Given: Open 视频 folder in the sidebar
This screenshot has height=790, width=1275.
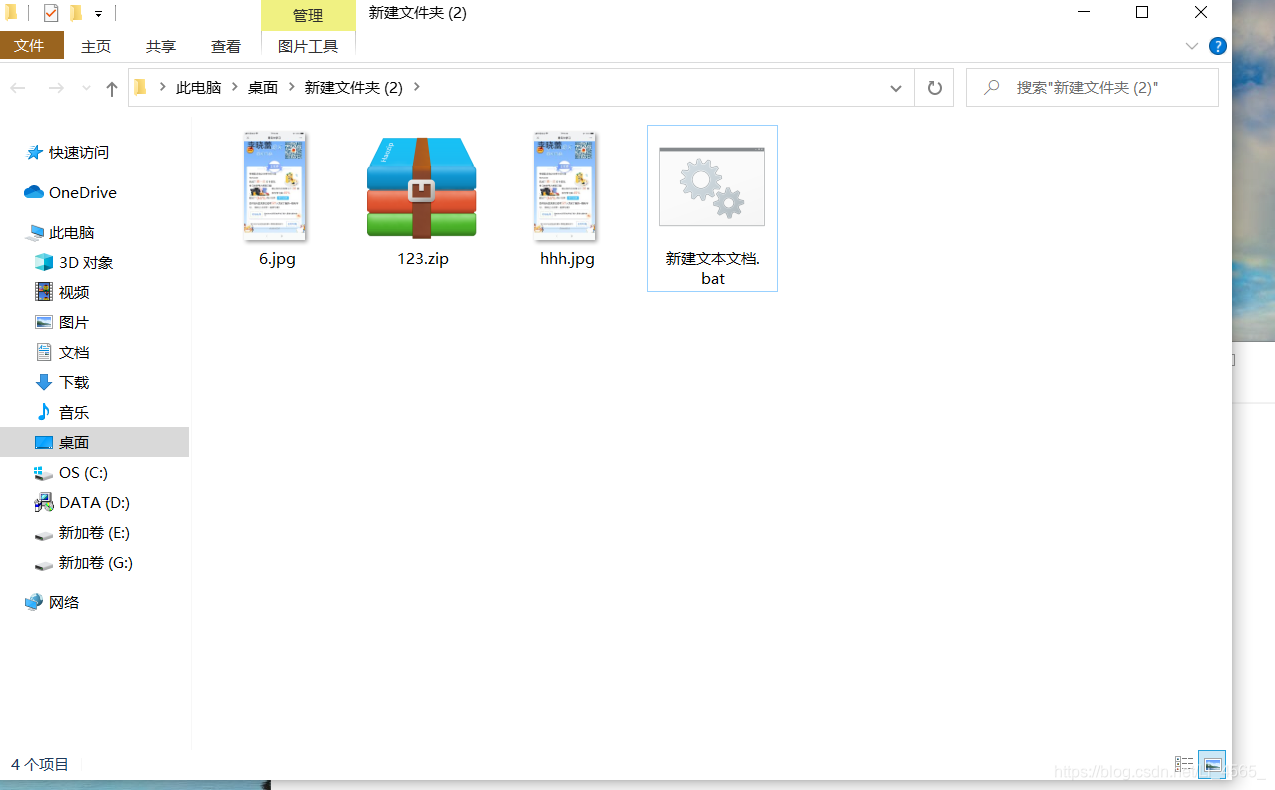Looking at the screenshot, I should 74,292.
